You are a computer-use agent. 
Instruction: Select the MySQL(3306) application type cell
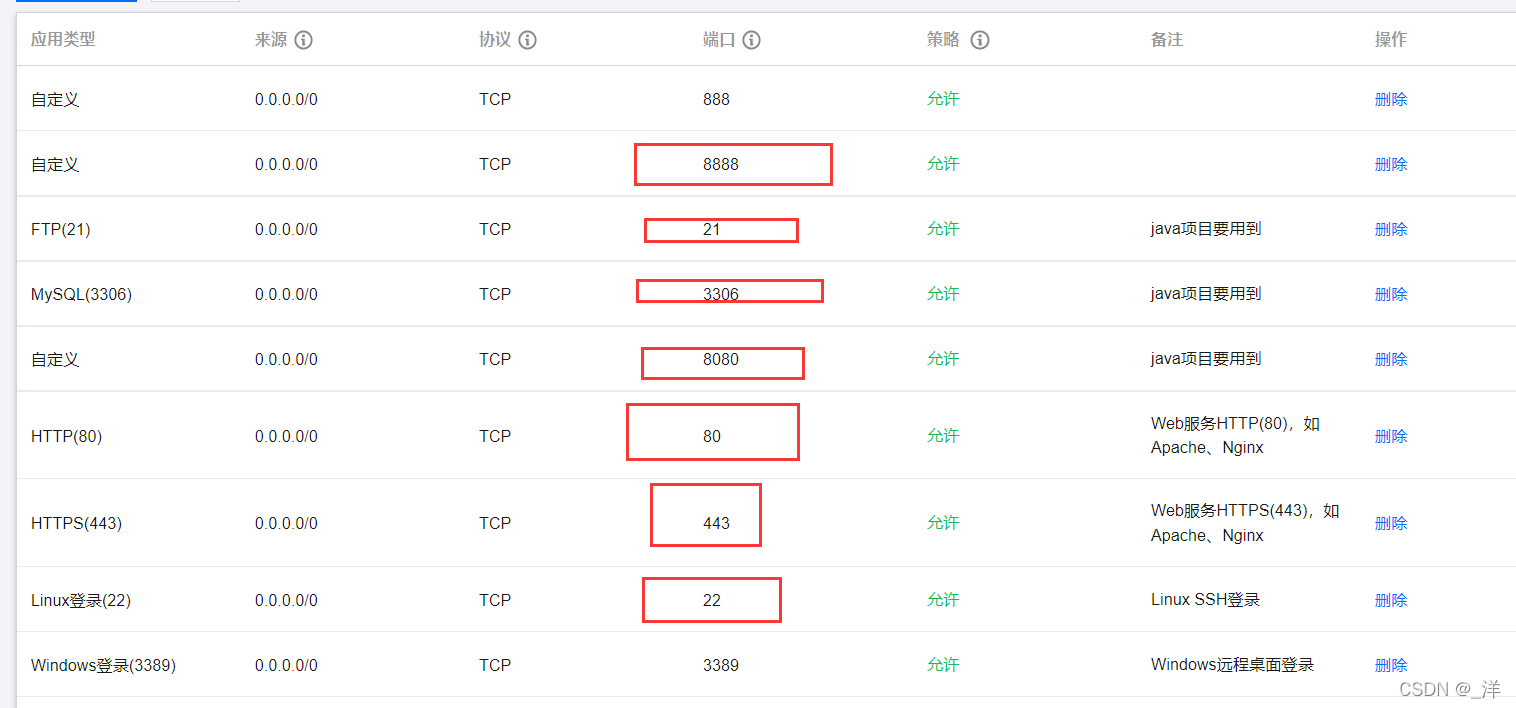pos(81,294)
